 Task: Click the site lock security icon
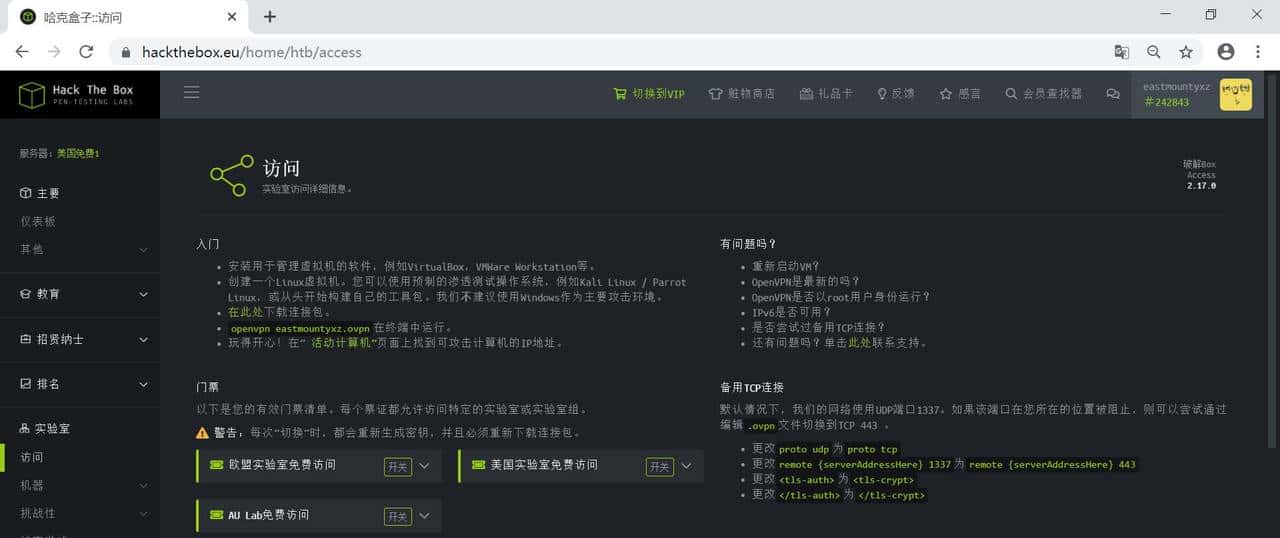[126, 52]
